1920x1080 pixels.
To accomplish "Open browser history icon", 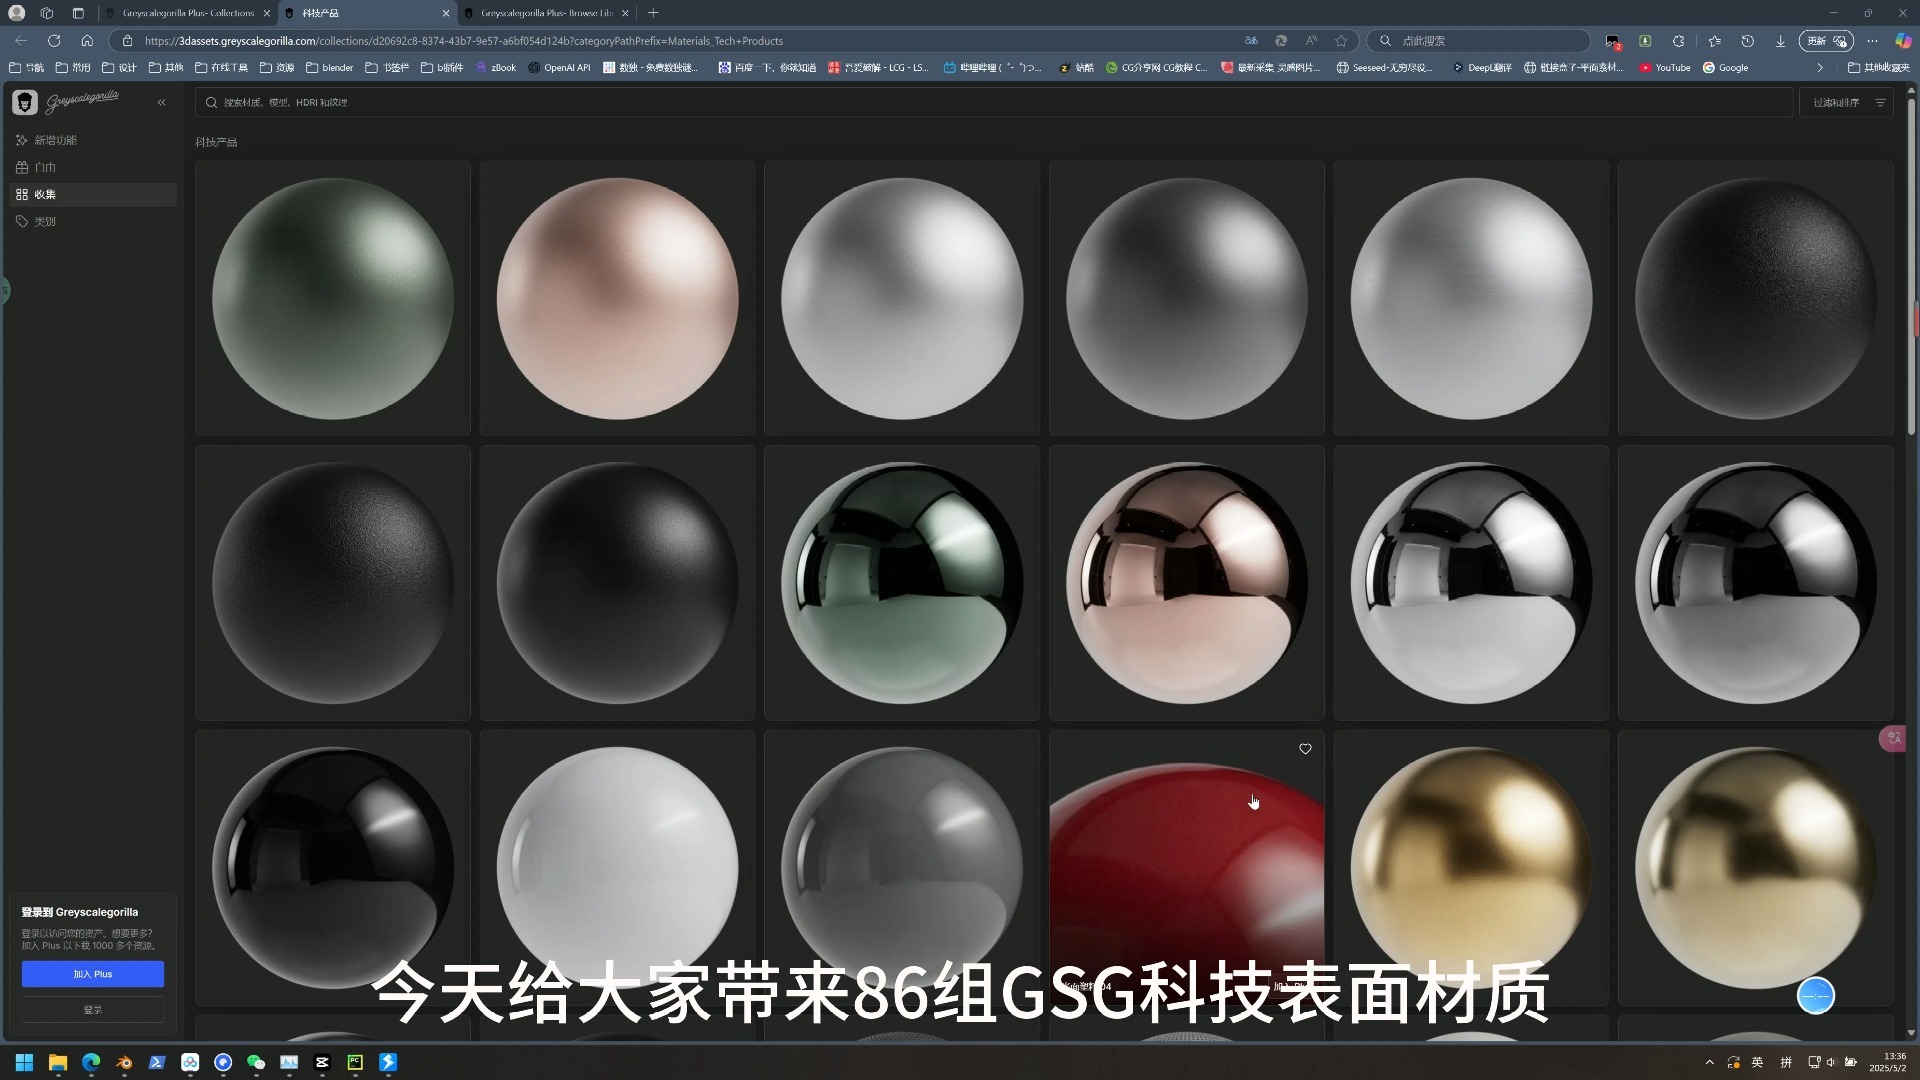I will pyautogui.click(x=1747, y=41).
